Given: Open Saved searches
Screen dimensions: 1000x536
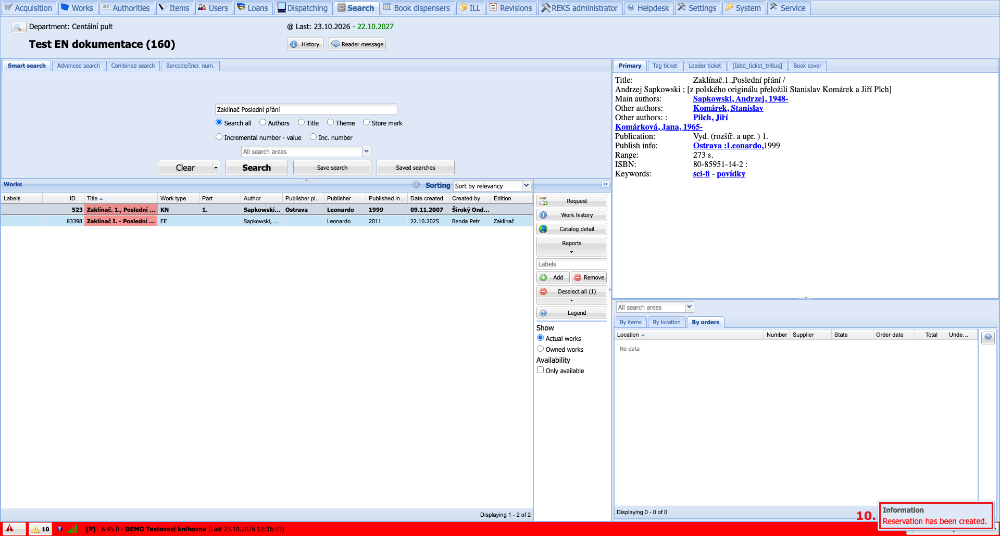Looking at the screenshot, I should 415,168.
